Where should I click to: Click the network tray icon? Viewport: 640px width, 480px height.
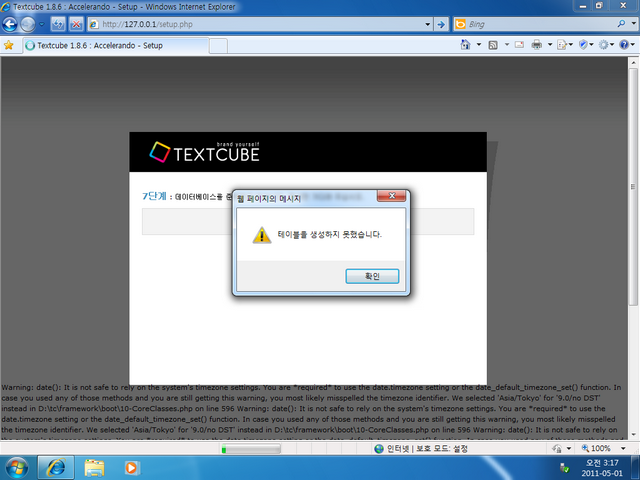coord(564,468)
